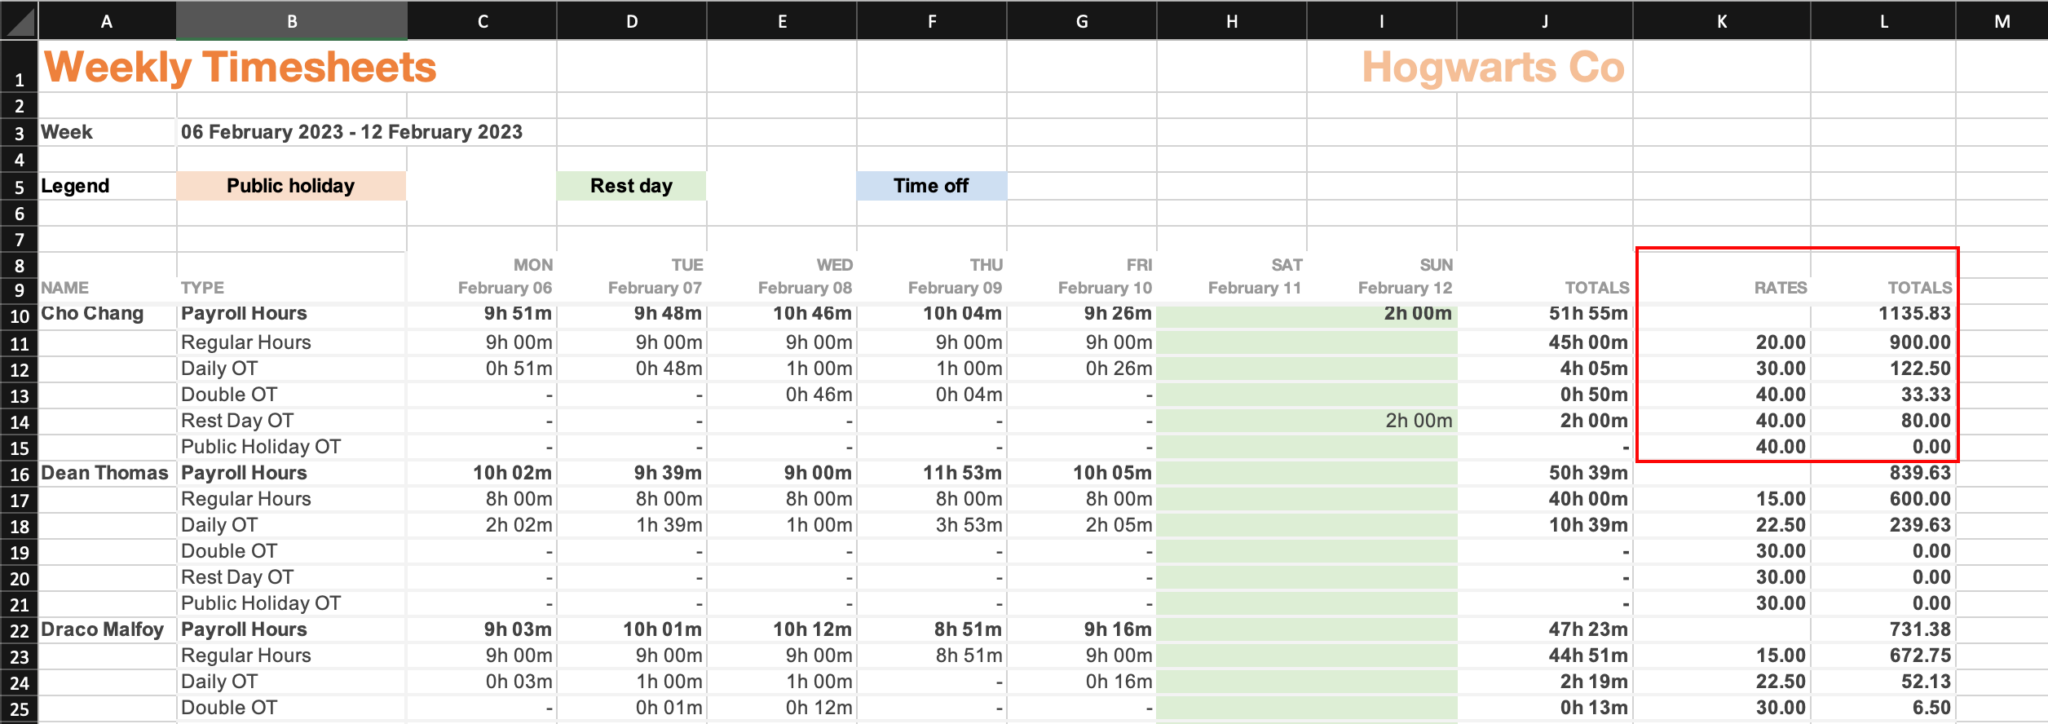Select the Weekly Timesheets title cell
The height and width of the screenshot is (724, 2048).
pos(240,68)
